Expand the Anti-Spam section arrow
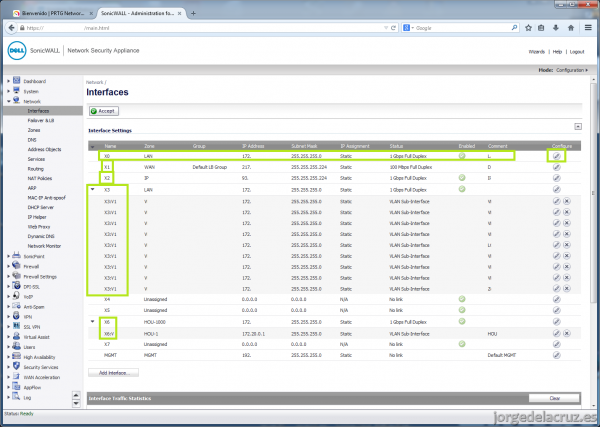This screenshot has width=600, height=427. point(8,306)
